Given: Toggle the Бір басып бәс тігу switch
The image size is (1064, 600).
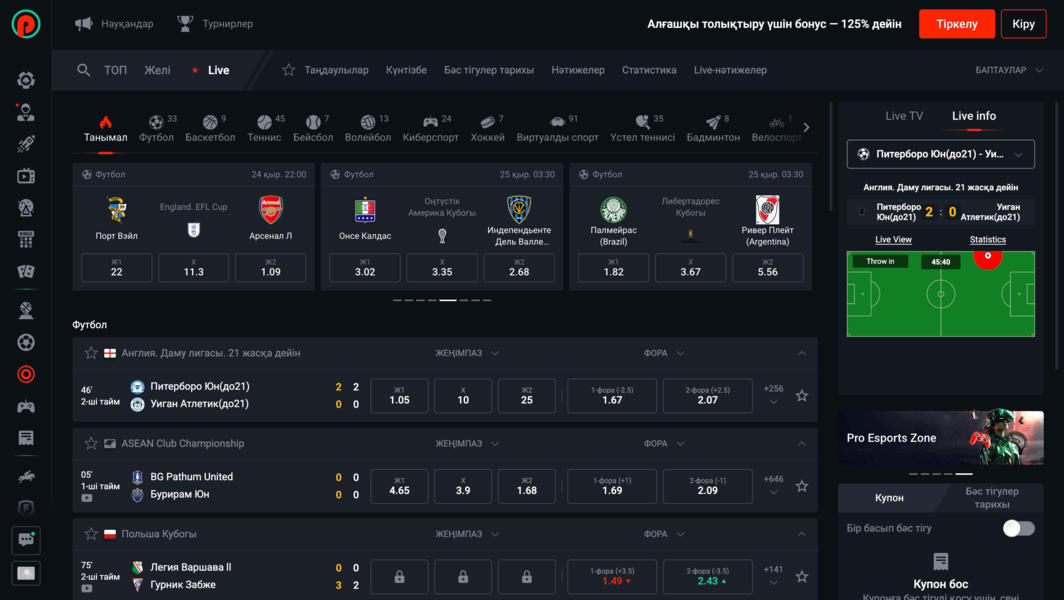Looking at the screenshot, I should [1018, 528].
